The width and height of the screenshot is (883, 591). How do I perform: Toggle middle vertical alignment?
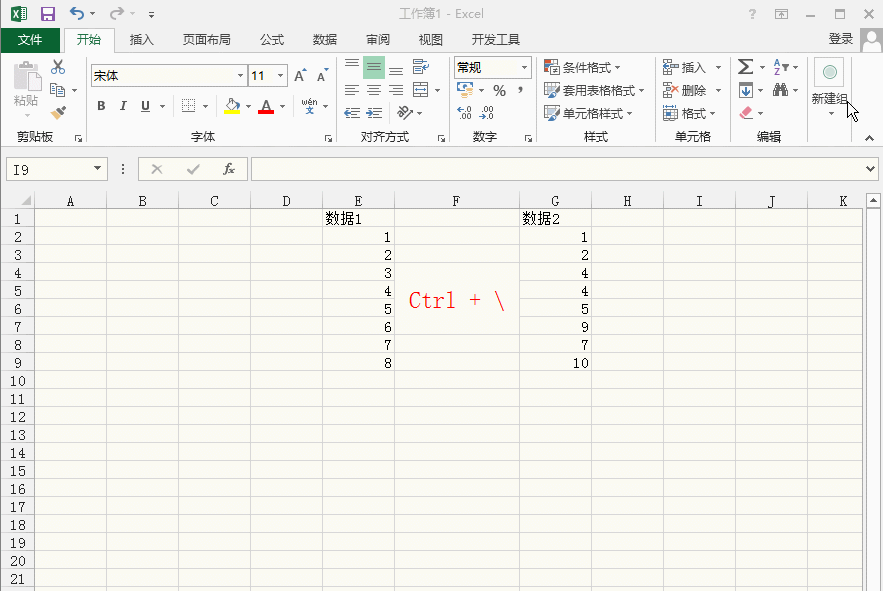click(x=374, y=67)
